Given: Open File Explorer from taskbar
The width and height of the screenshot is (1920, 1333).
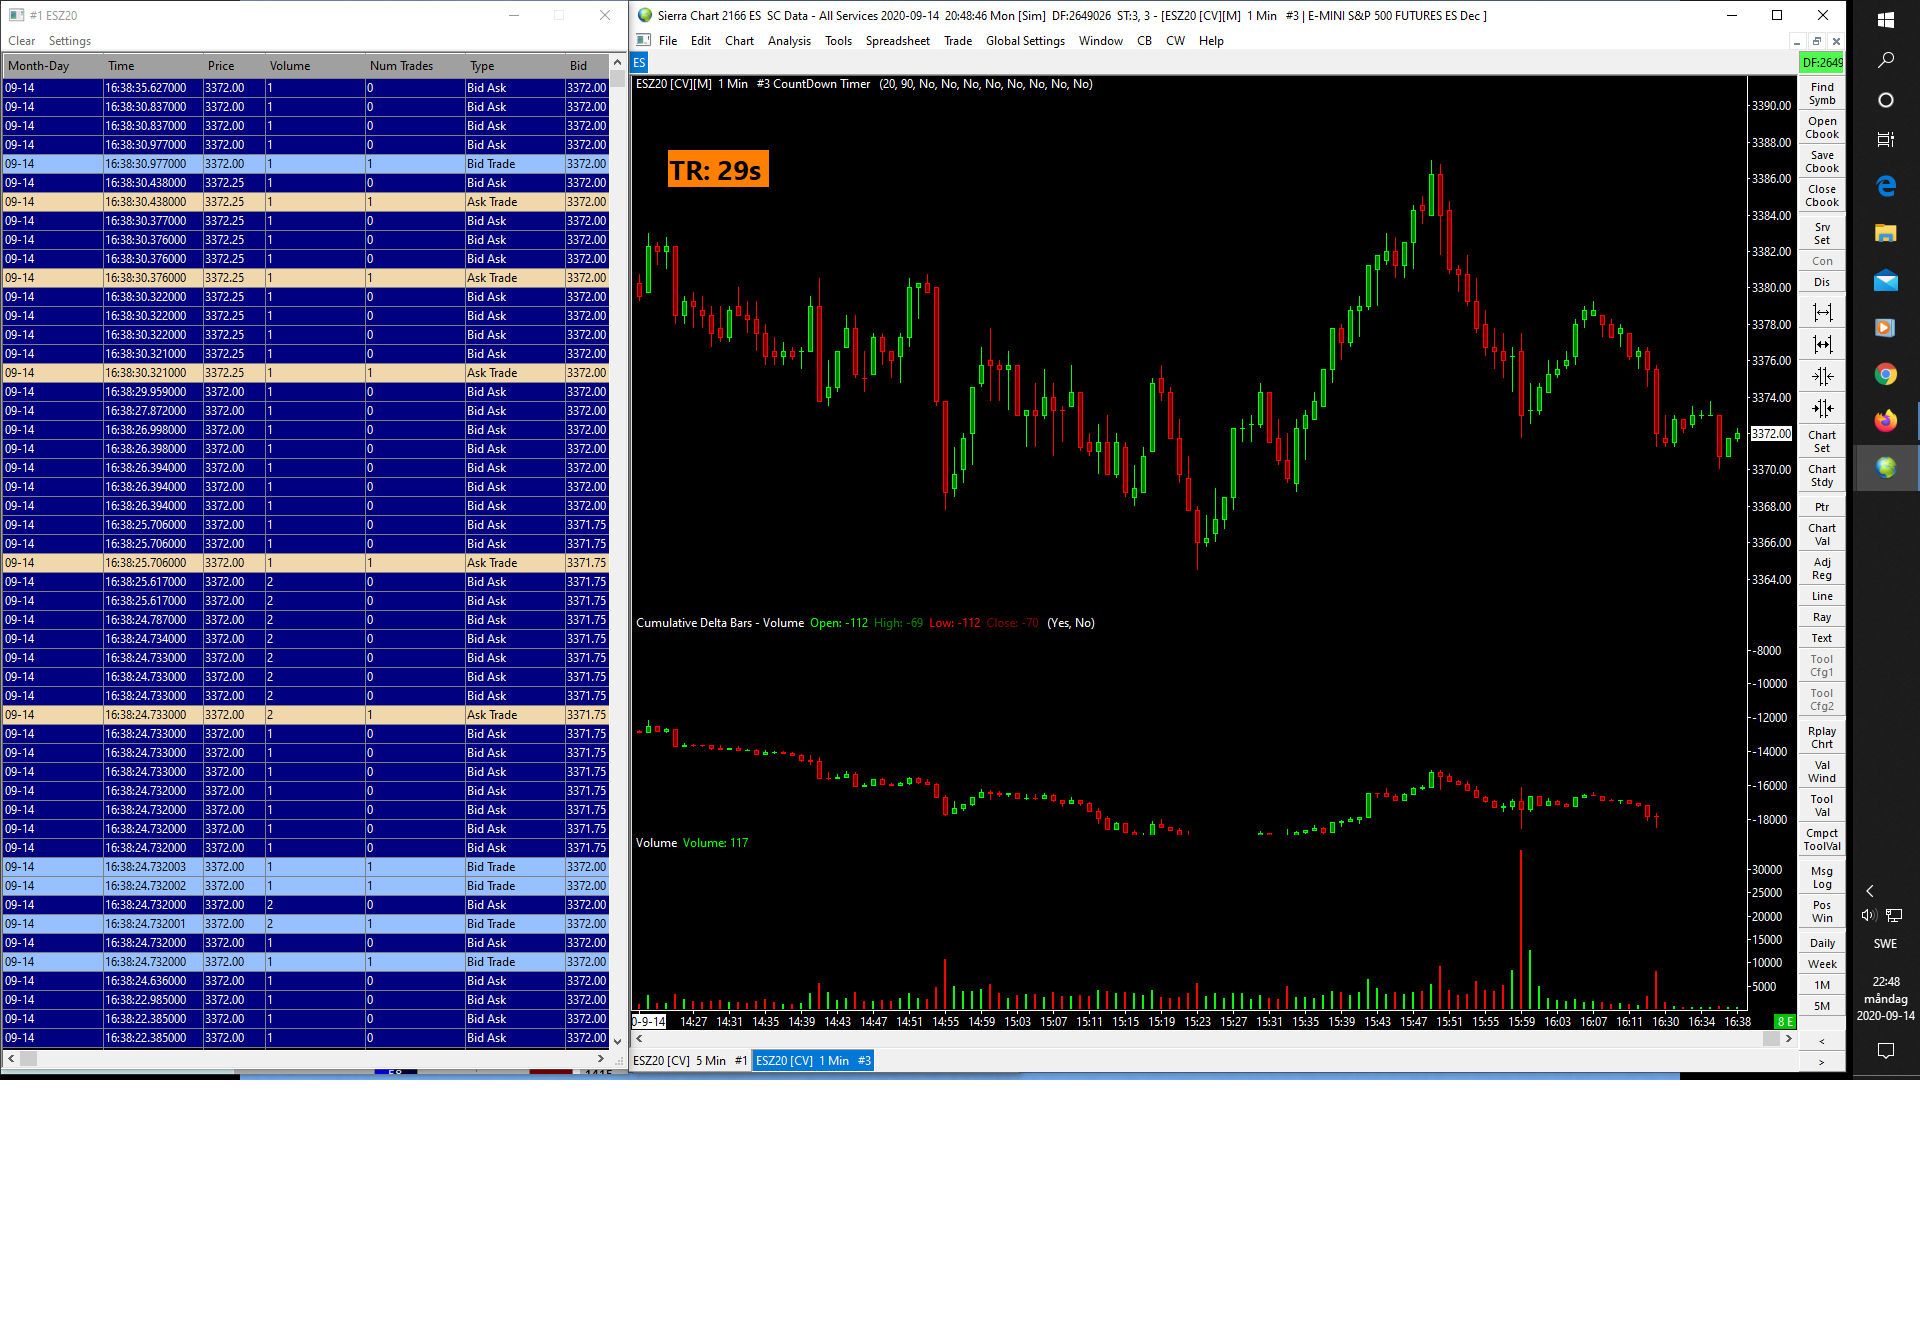Looking at the screenshot, I should 1885,233.
